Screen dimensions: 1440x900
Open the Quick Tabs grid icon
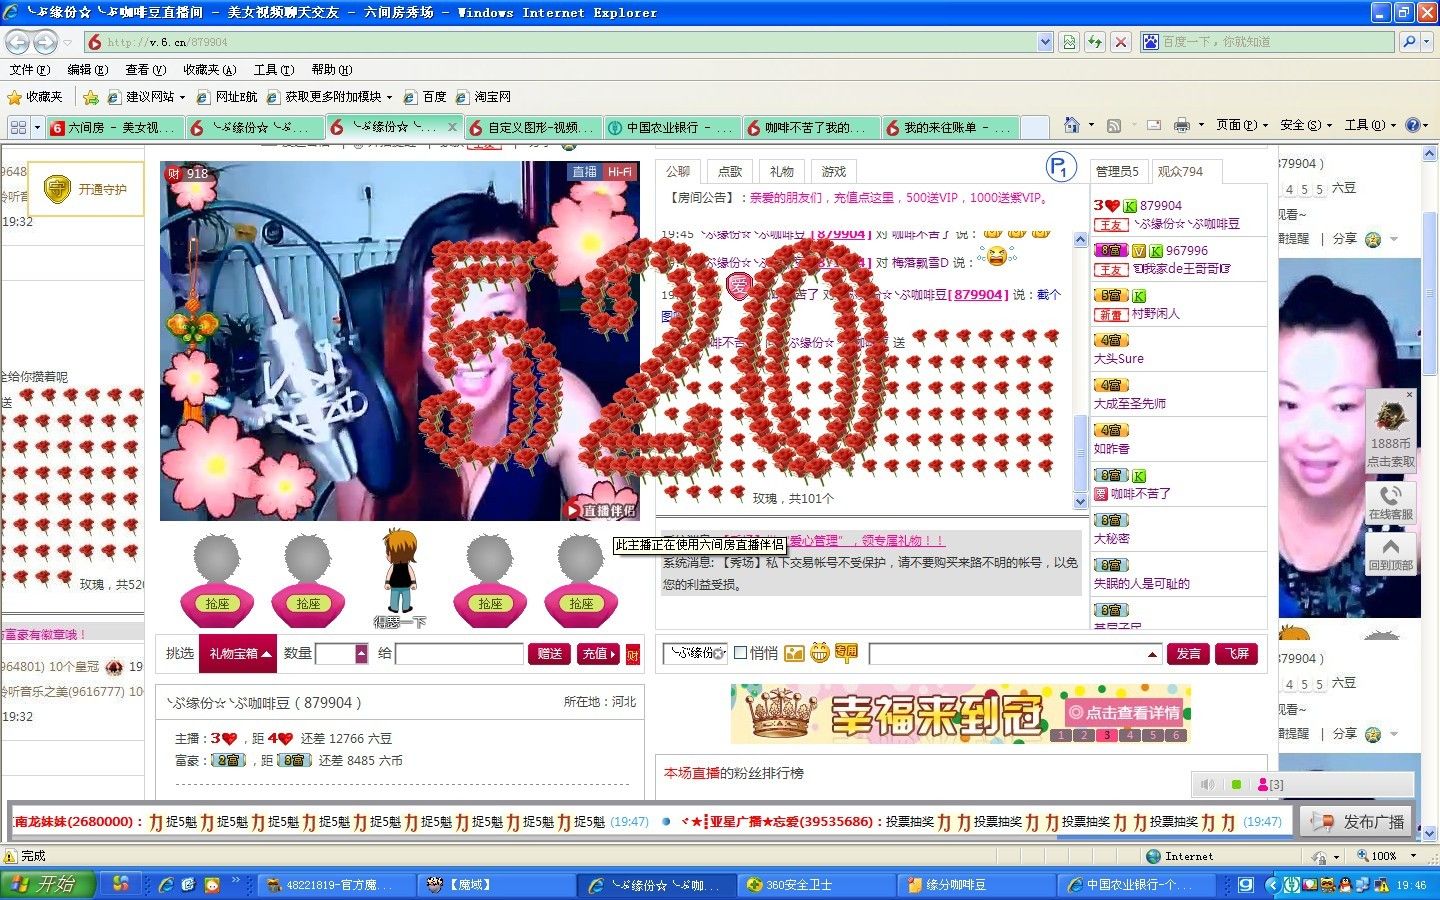[x=17, y=127]
